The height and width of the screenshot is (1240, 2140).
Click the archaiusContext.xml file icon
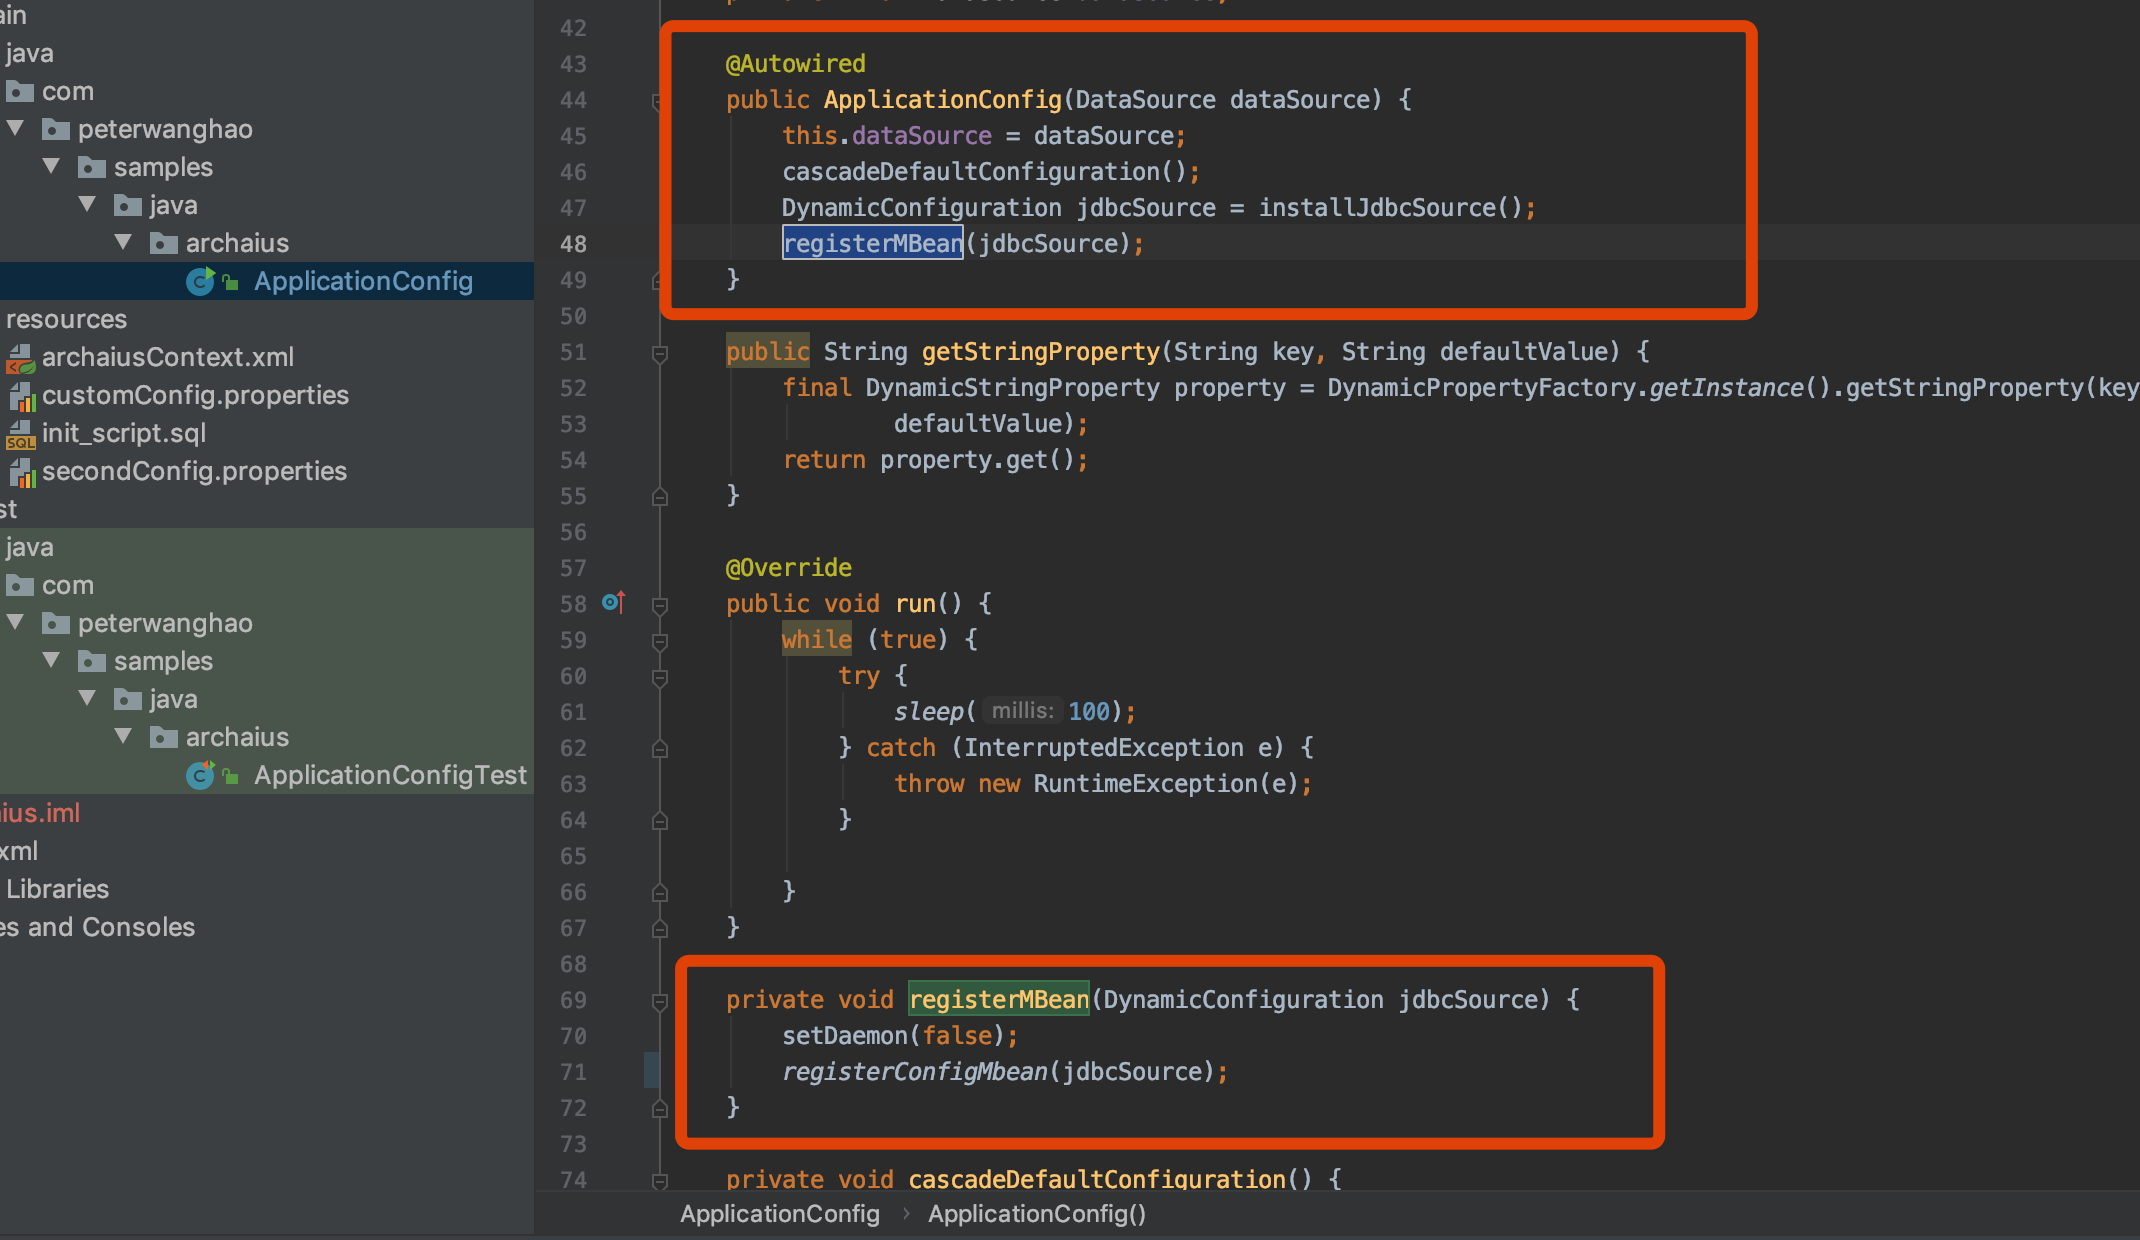tap(20, 357)
